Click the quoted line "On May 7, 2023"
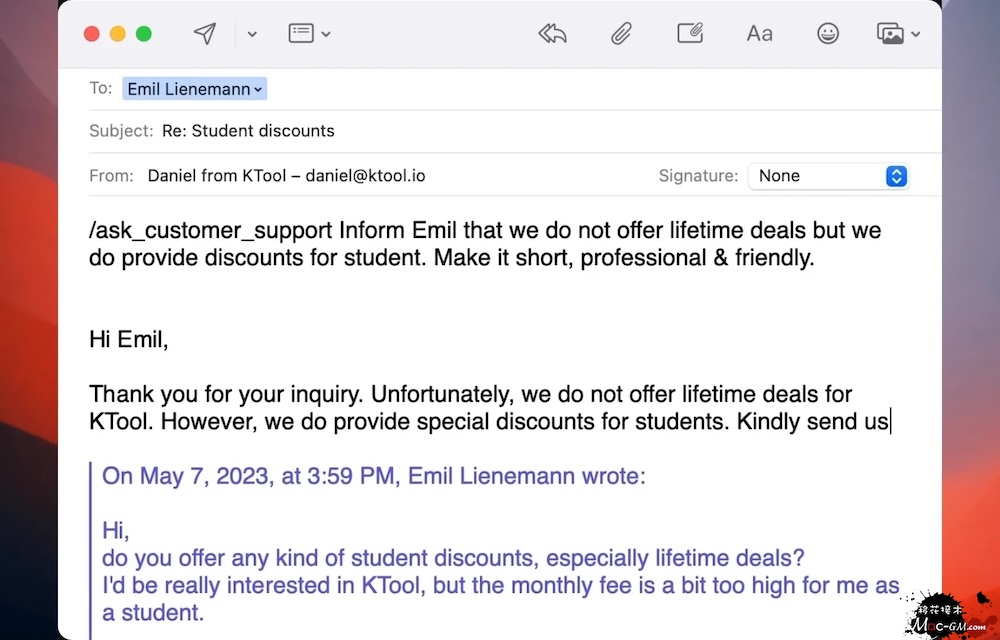The image size is (1000, 640). (x=374, y=476)
